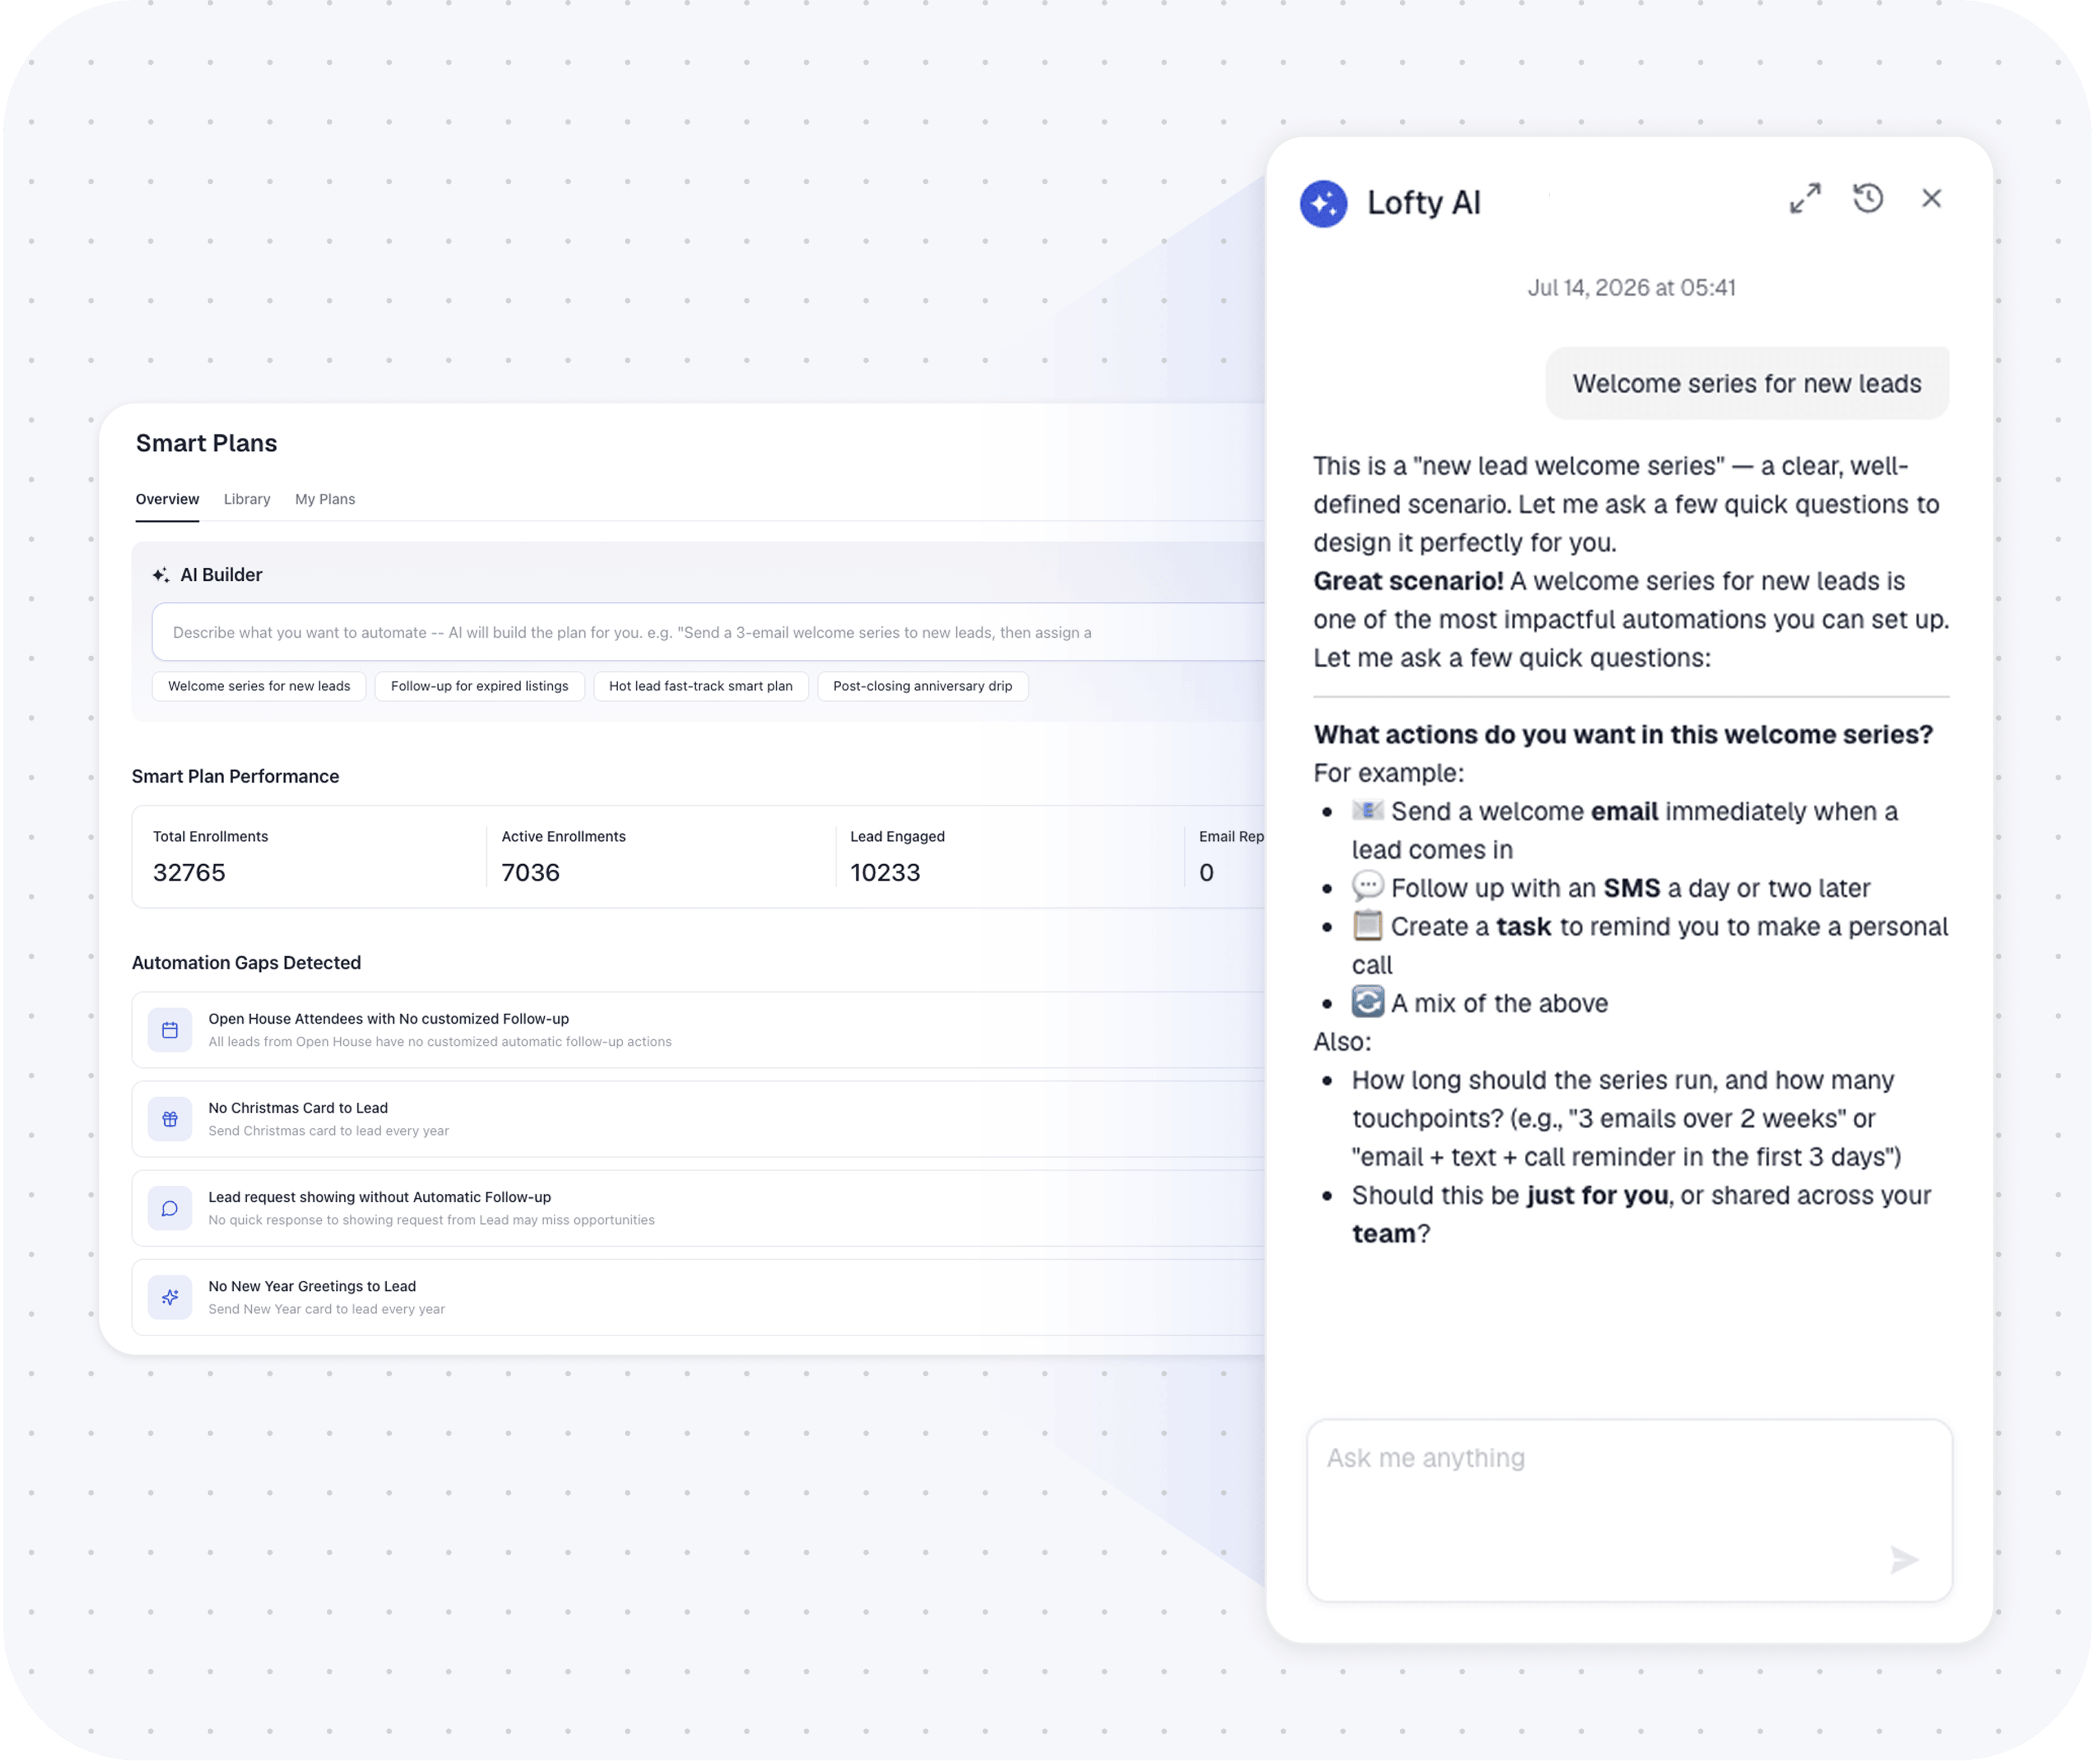The width and height of the screenshot is (2100, 1761).
Task: Click the Smart Plan Performance heading
Action: [235, 776]
